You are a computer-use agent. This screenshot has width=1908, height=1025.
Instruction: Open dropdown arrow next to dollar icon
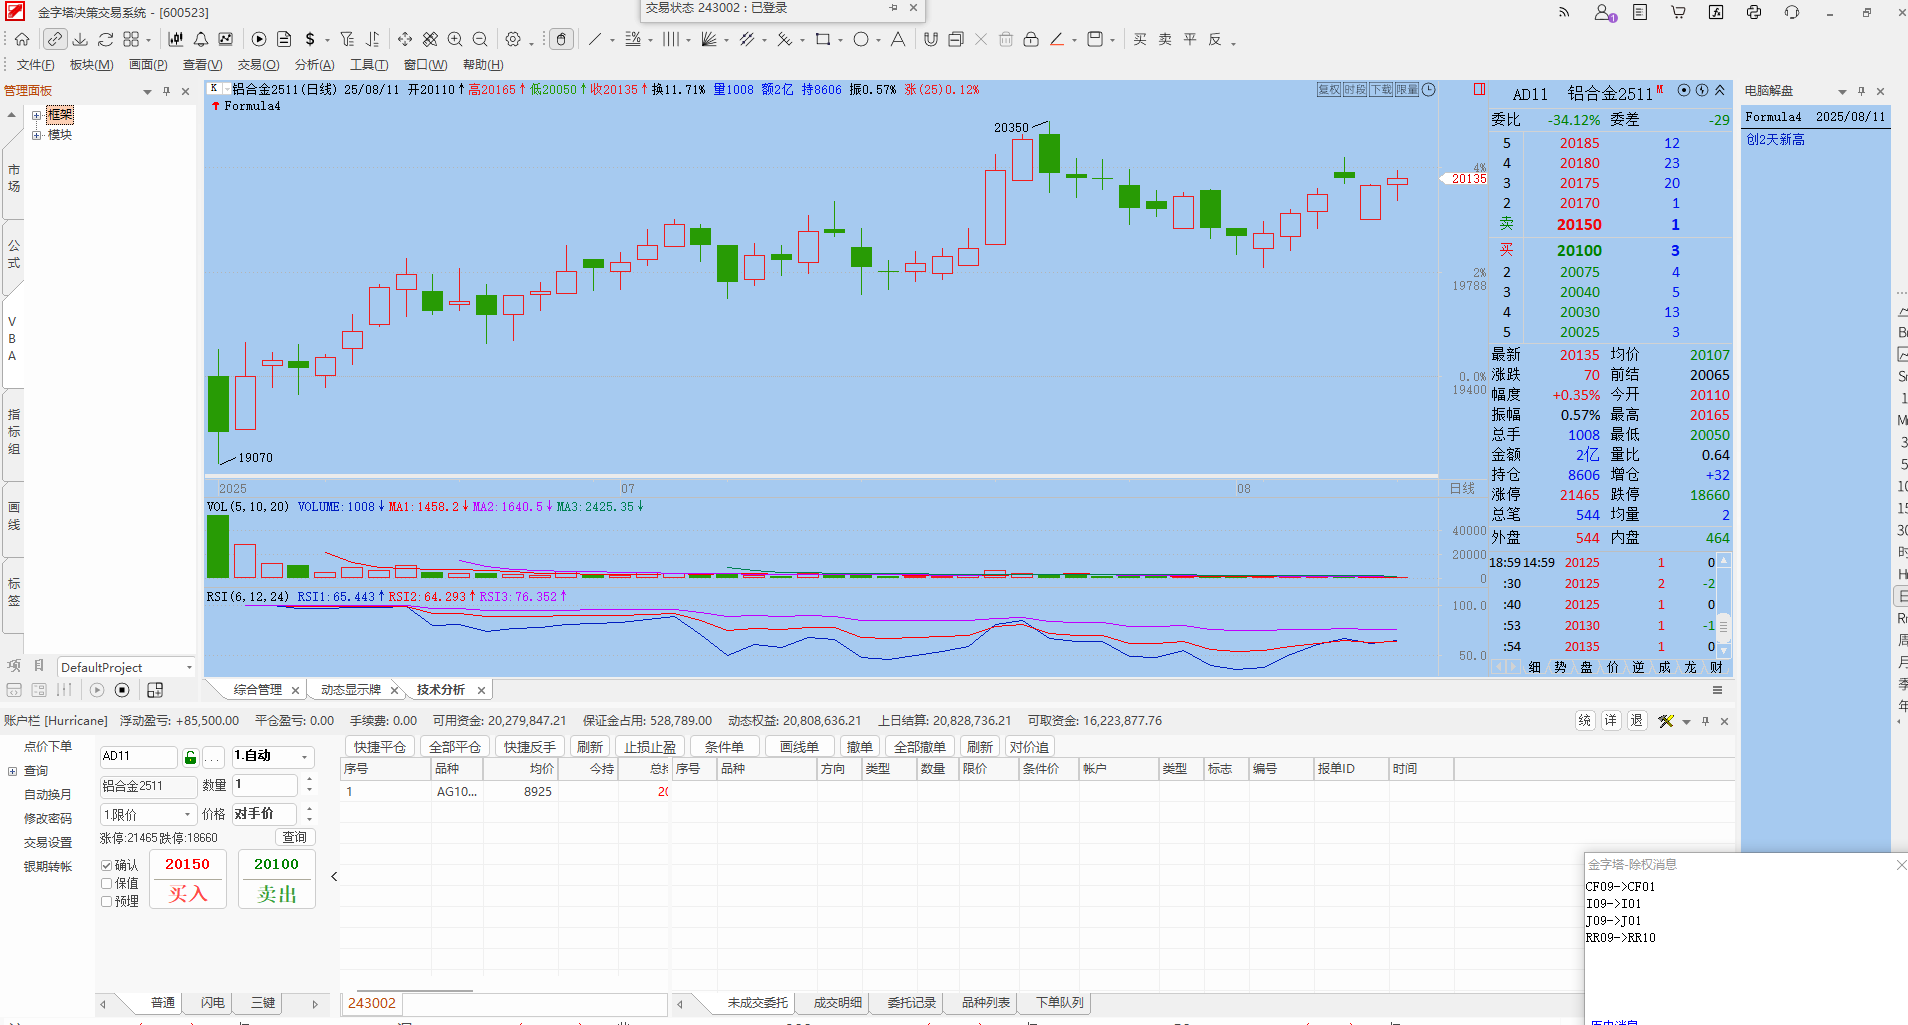327,41
